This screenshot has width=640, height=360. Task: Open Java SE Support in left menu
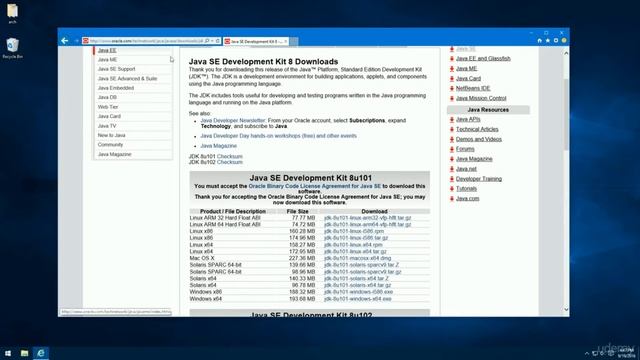pos(116,69)
